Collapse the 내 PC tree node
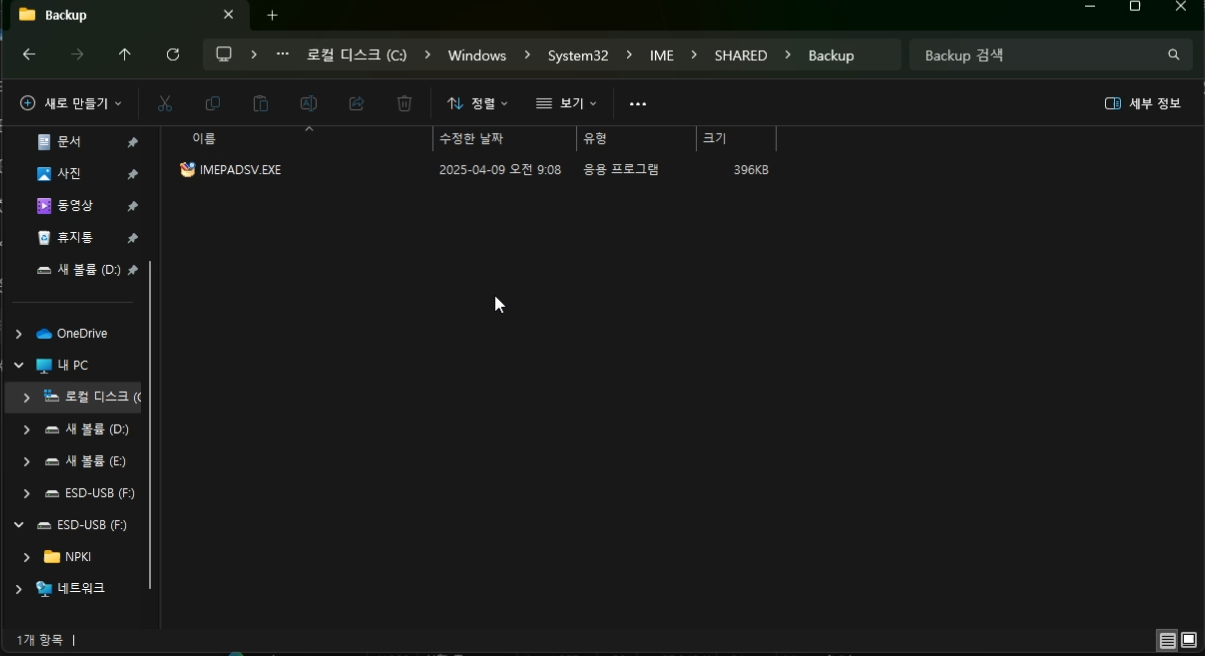1205x656 pixels. (18, 366)
